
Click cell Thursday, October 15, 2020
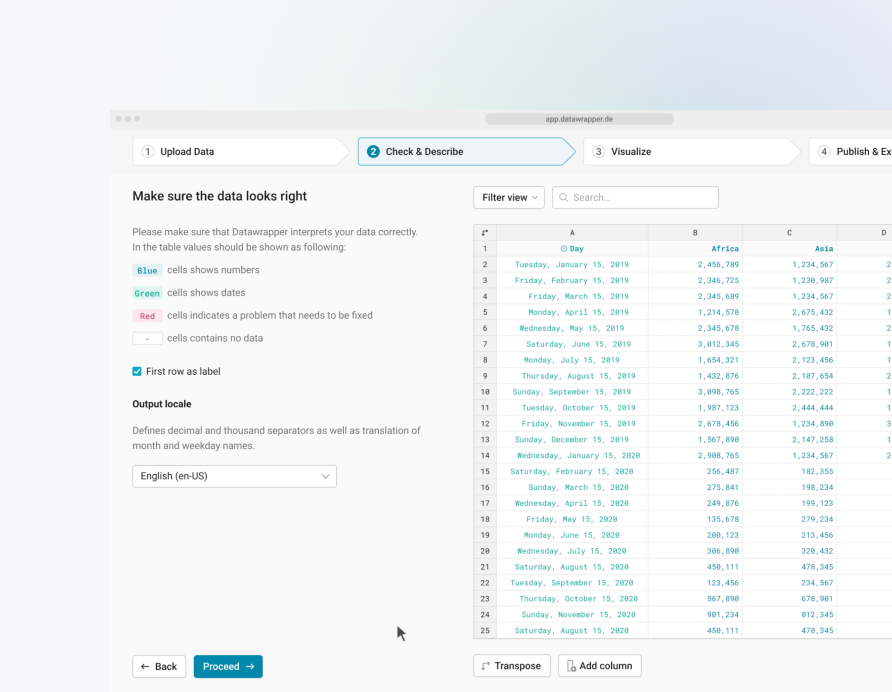pos(572,599)
